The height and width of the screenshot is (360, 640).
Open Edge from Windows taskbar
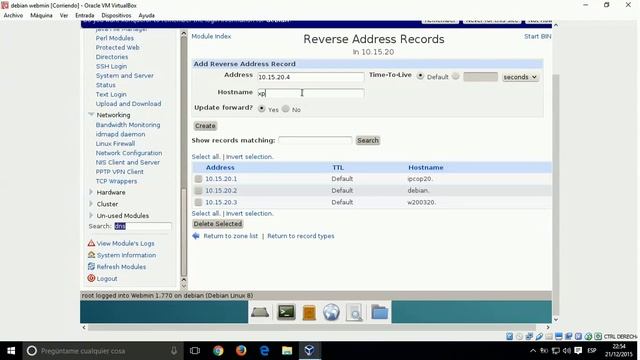click(x=264, y=351)
